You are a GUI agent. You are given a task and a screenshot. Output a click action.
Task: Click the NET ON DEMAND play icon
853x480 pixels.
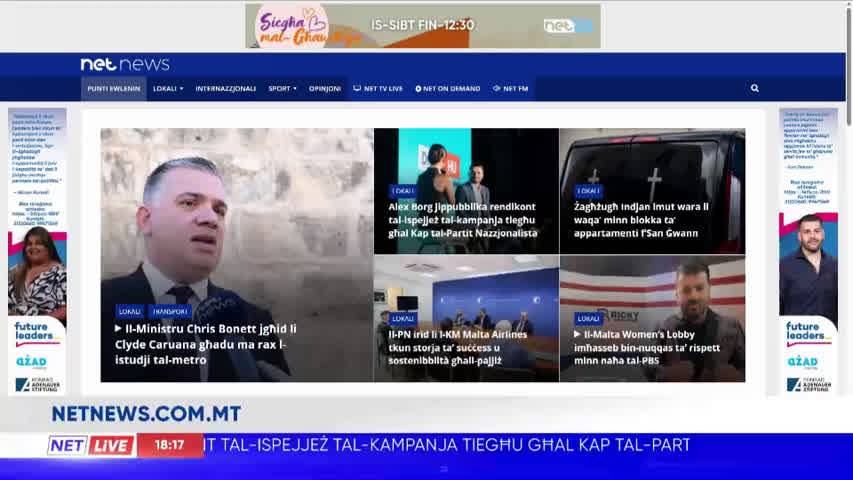(x=418, y=89)
